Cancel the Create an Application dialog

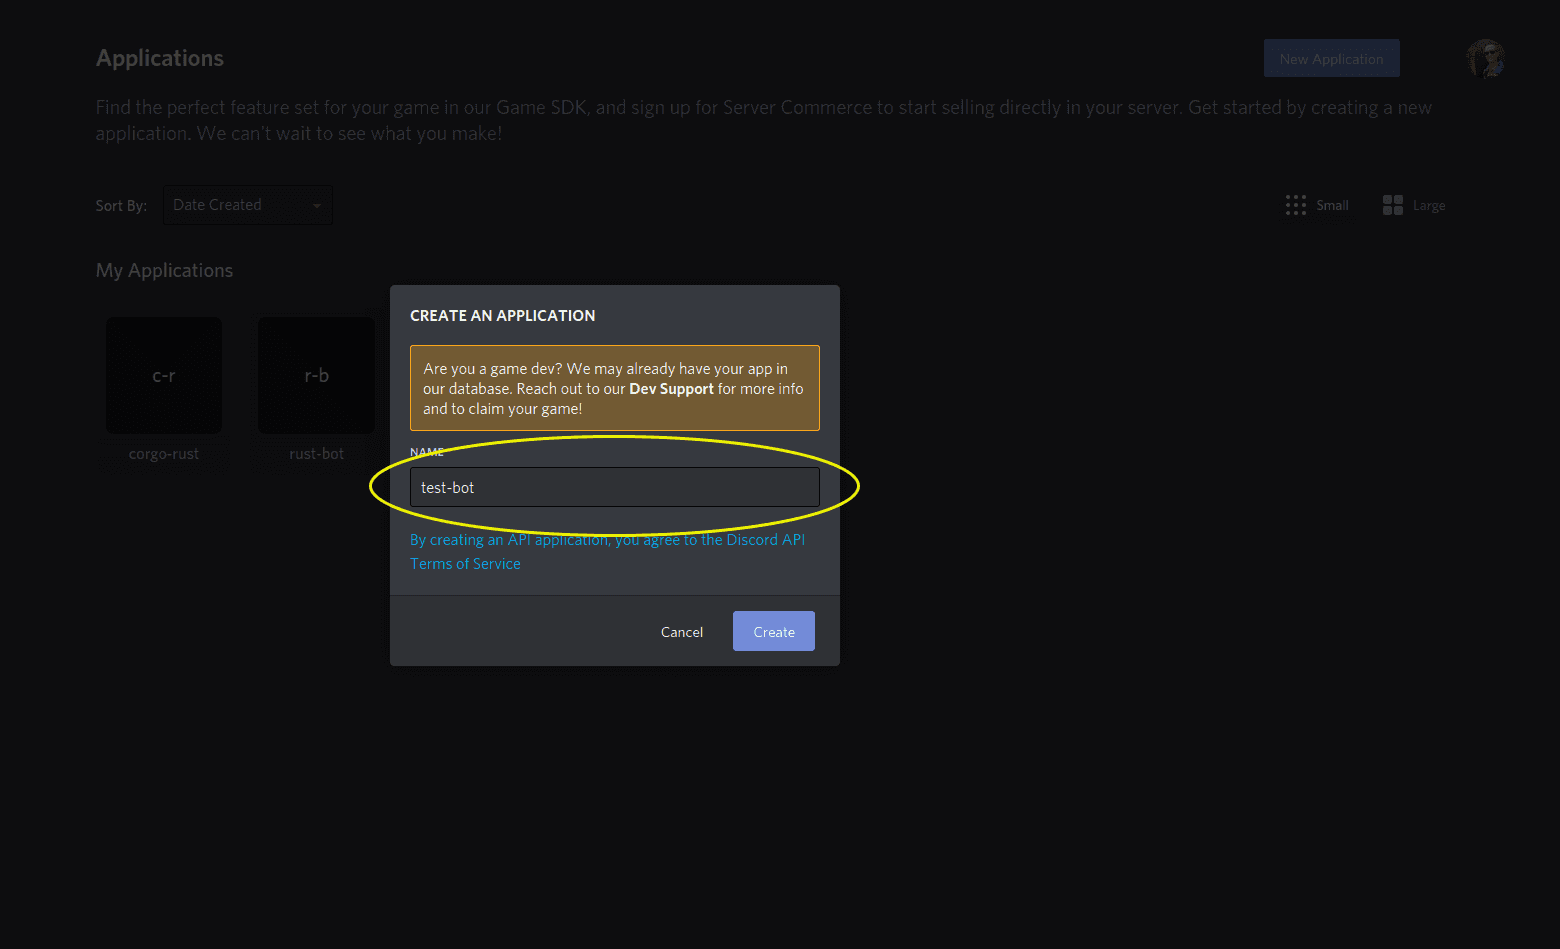tap(682, 632)
